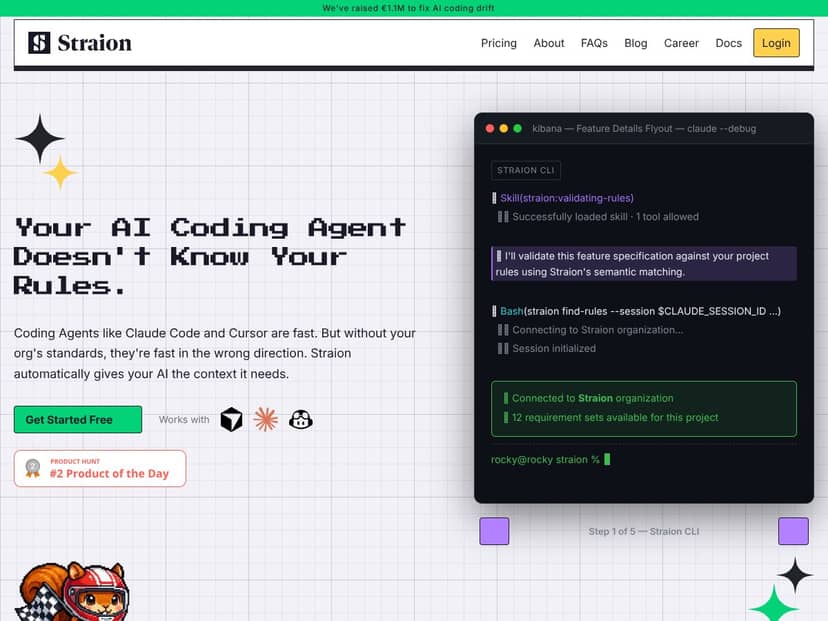Viewport: 828px width, 621px height.
Task: Expand the Bash straion find-rules command line
Action: 635,311
